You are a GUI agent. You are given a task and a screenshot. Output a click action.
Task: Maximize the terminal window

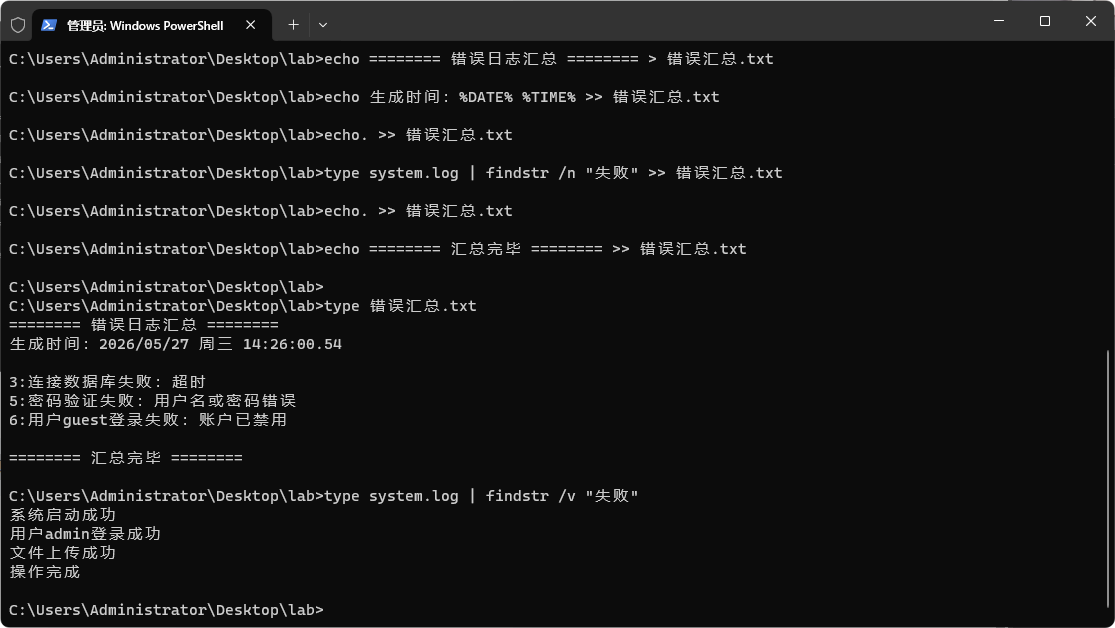tap(1045, 21)
